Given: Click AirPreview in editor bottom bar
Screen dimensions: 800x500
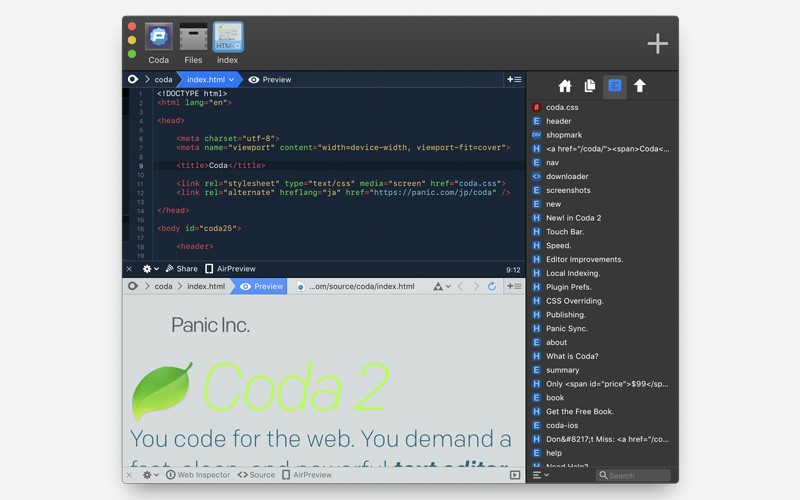Looking at the screenshot, I should [x=230, y=269].
